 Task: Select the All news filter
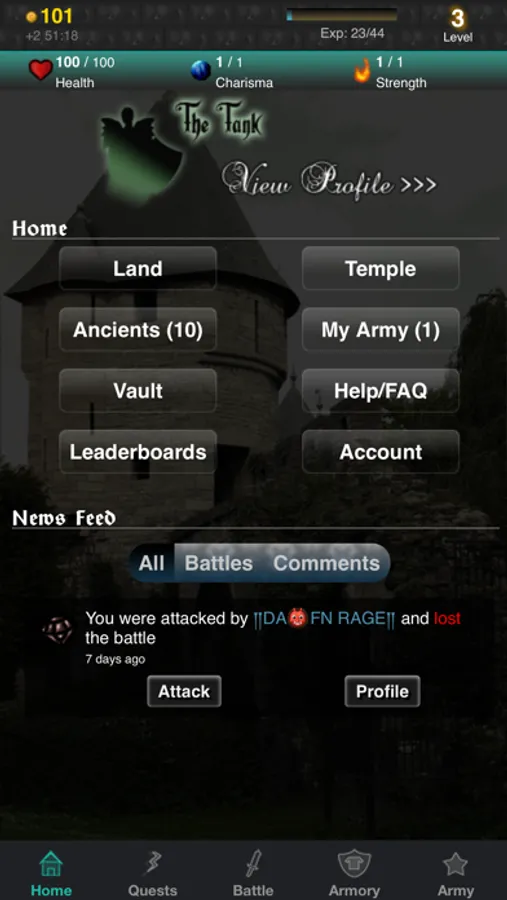coord(152,563)
